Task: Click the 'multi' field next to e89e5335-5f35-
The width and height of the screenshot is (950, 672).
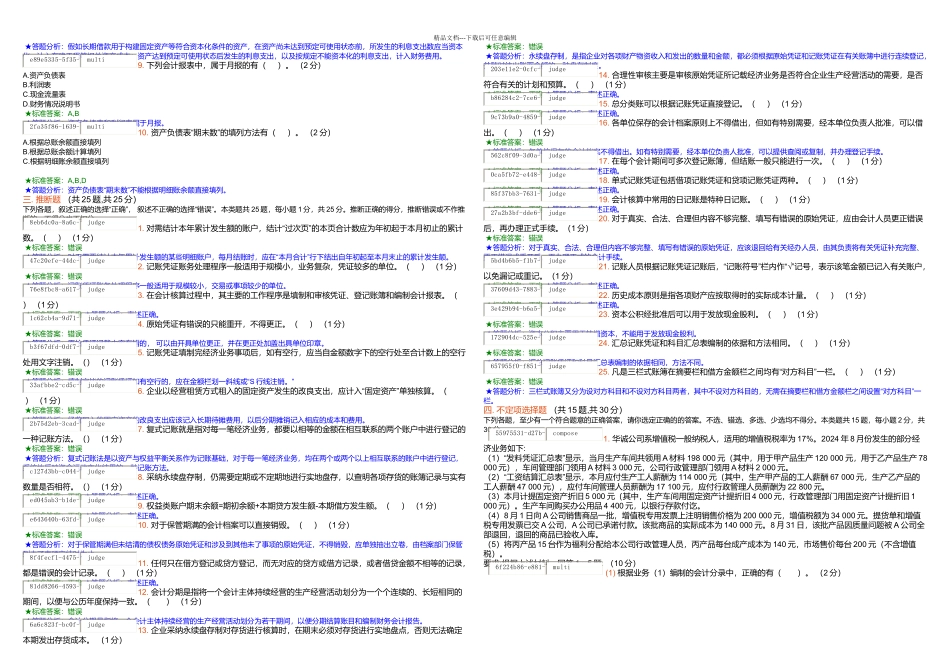Action: click(109, 60)
